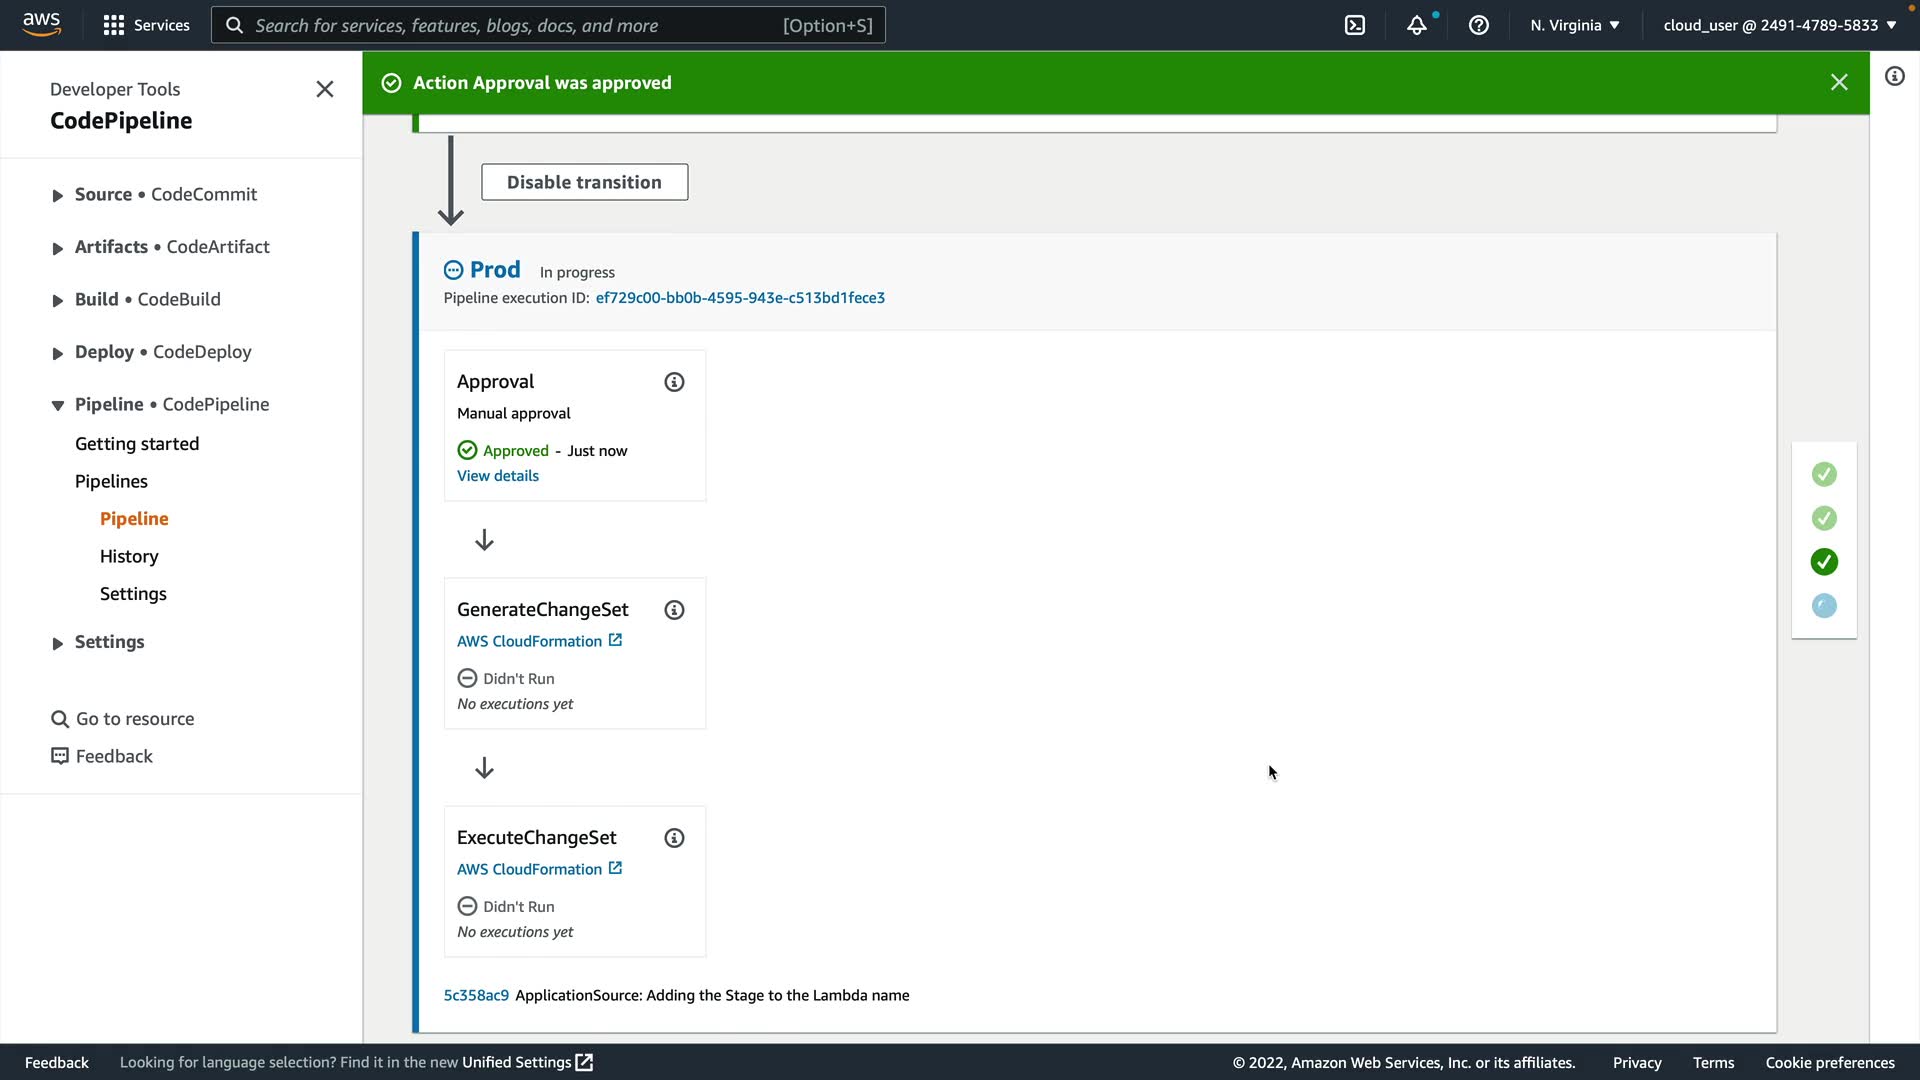
Task: Show info for GenerateChangeSet action
Action: pyautogui.click(x=674, y=610)
